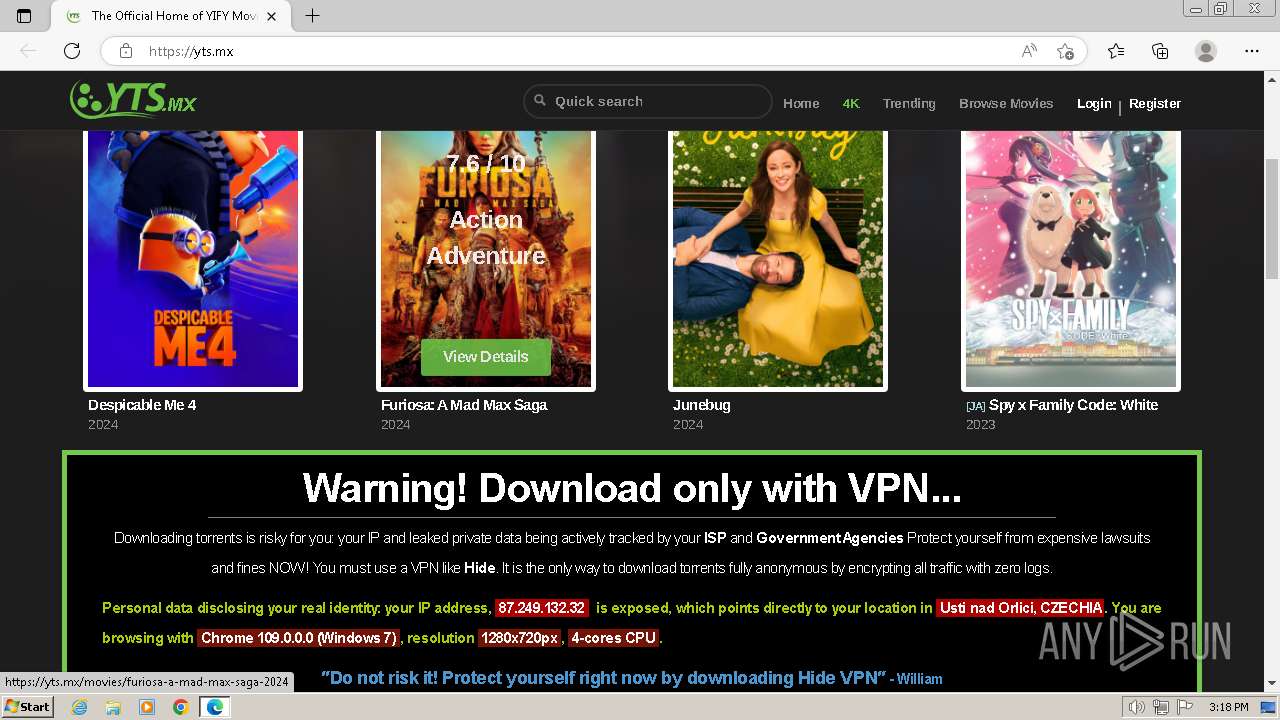Launch Chrome from the taskbar
Viewport: 1280px width, 720px height.
180,707
